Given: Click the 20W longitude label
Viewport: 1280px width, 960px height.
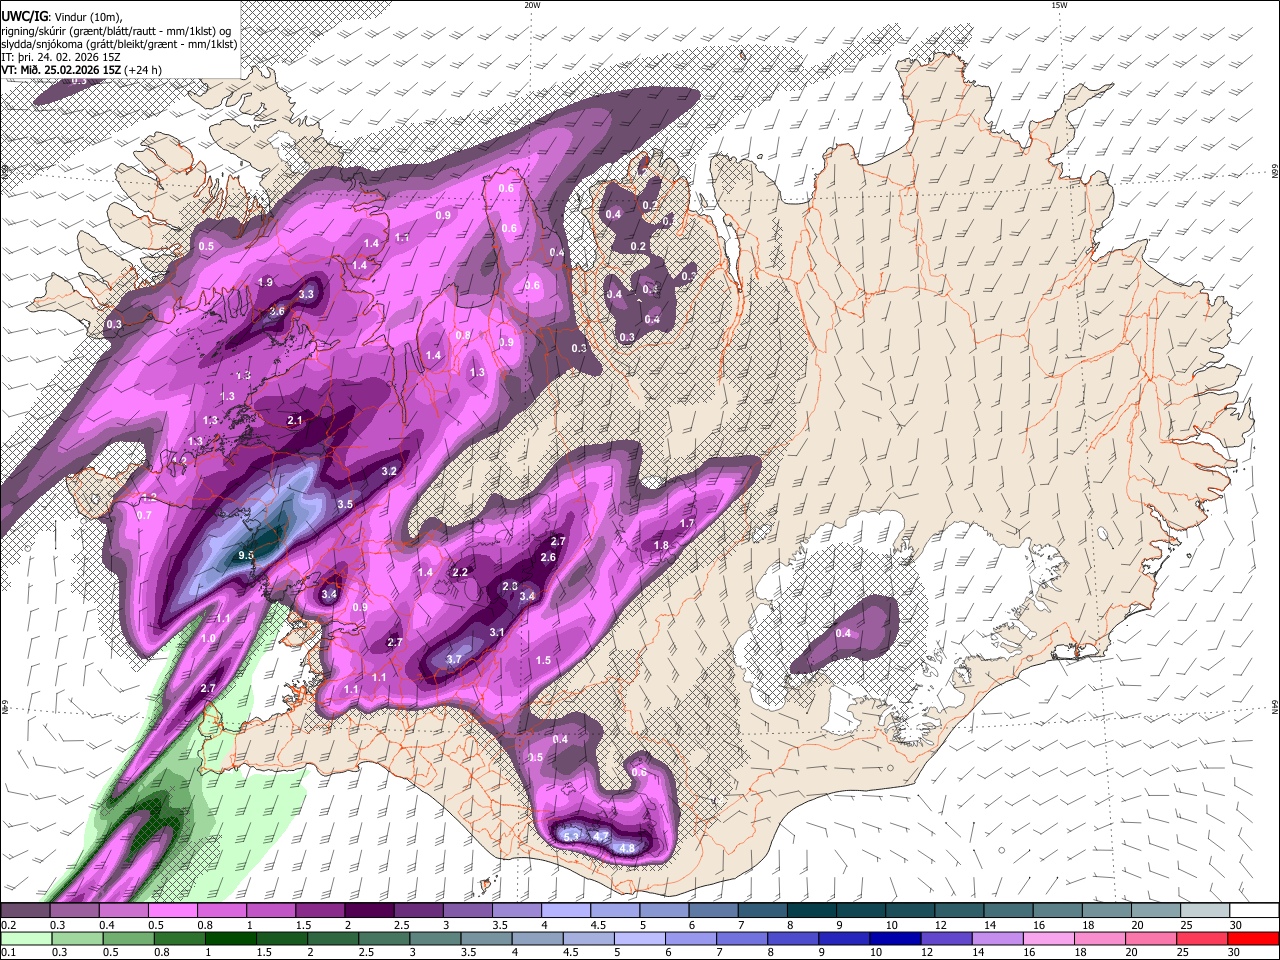Looking at the screenshot, I should point(532,5).
